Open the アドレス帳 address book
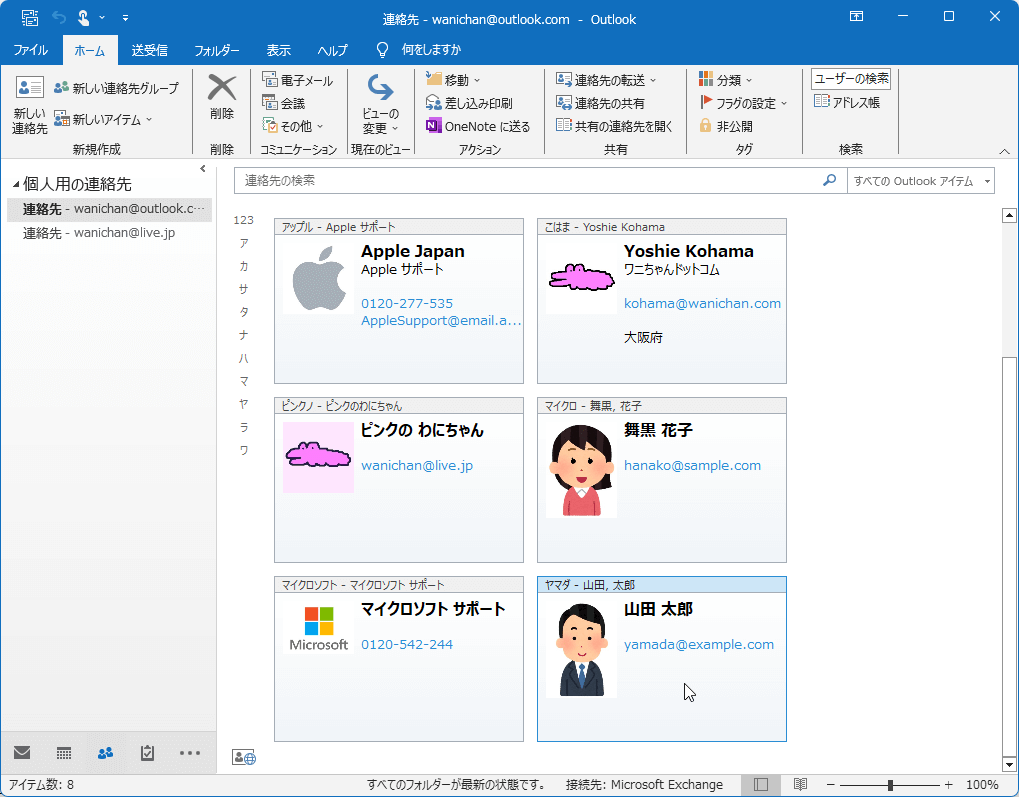 [x=847, y=102]
